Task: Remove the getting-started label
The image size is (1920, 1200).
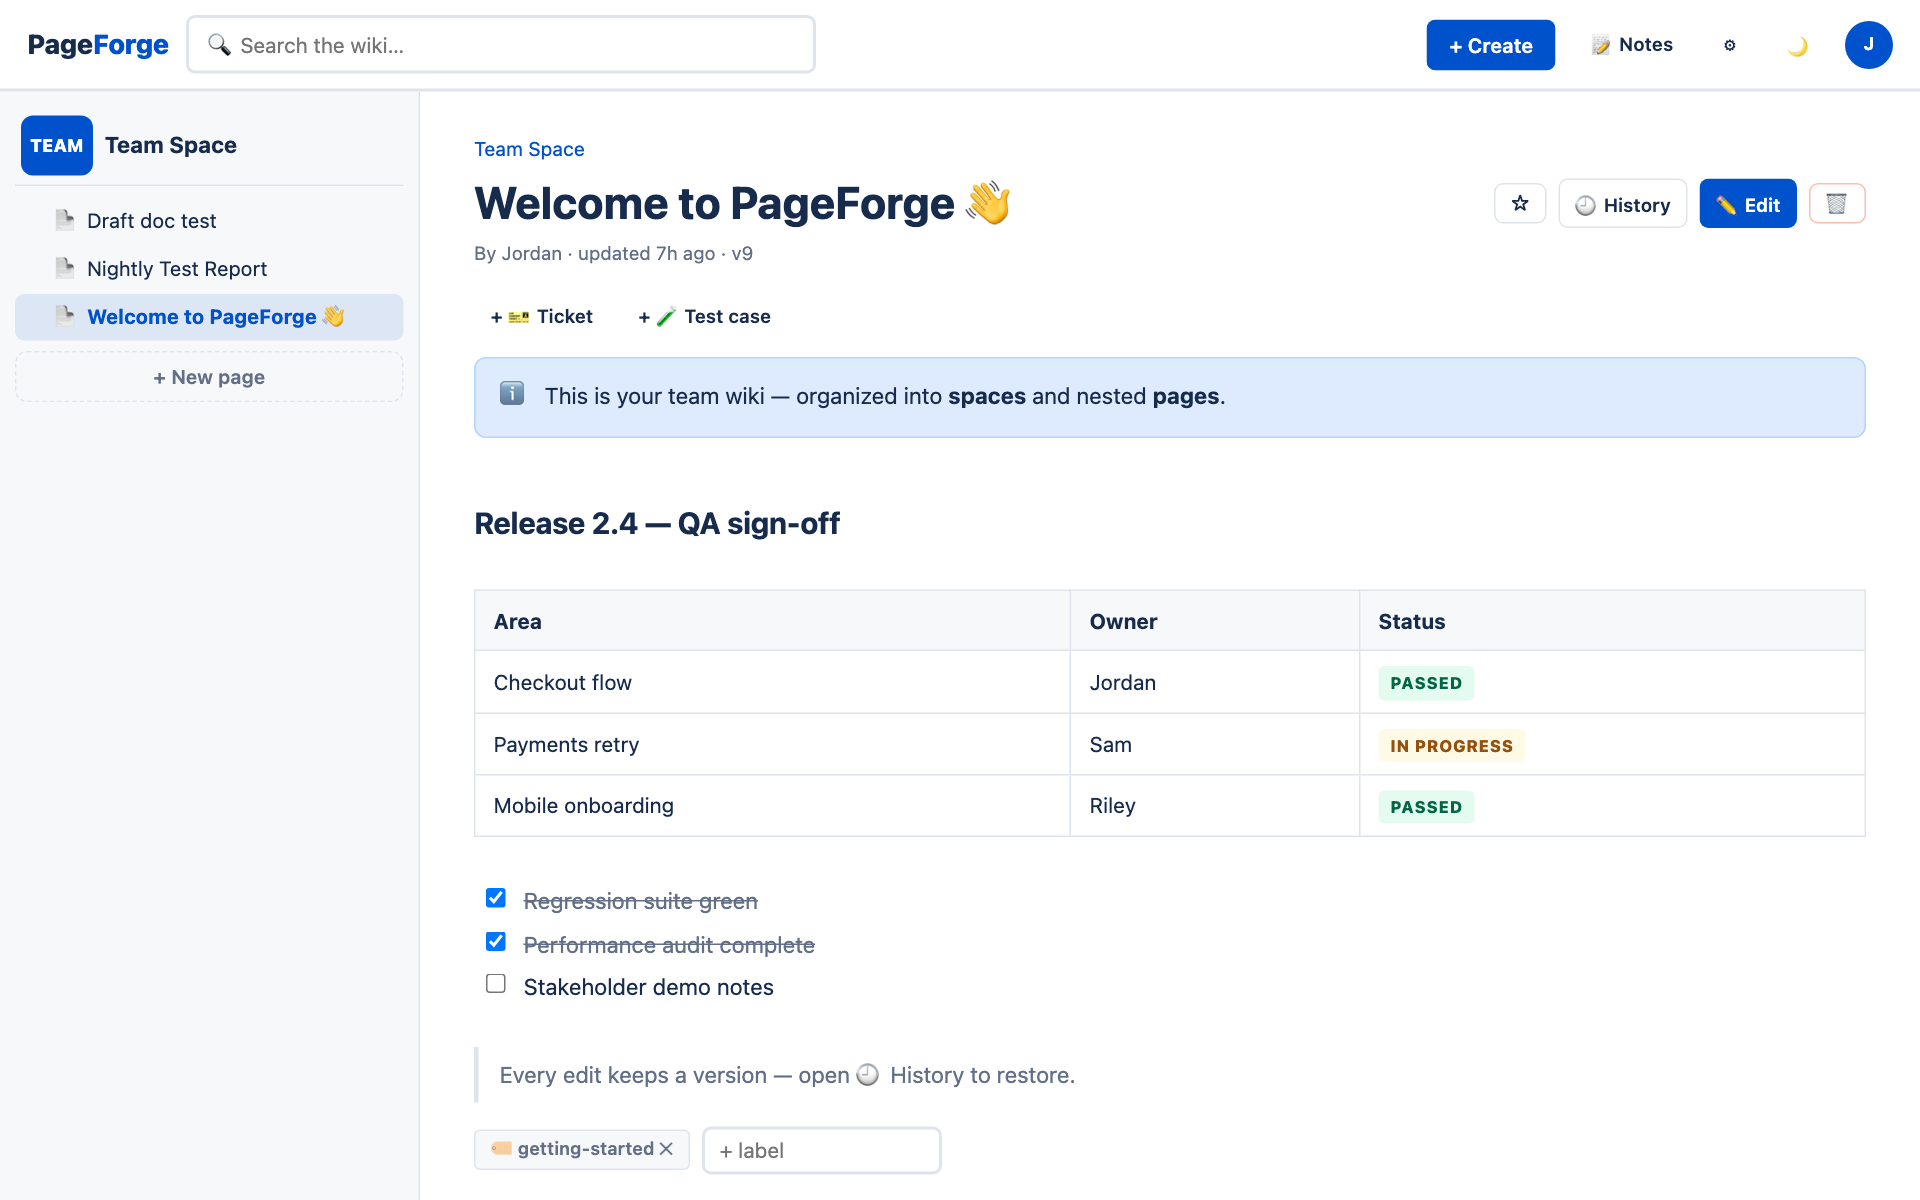Action: tap(666, 1149)
